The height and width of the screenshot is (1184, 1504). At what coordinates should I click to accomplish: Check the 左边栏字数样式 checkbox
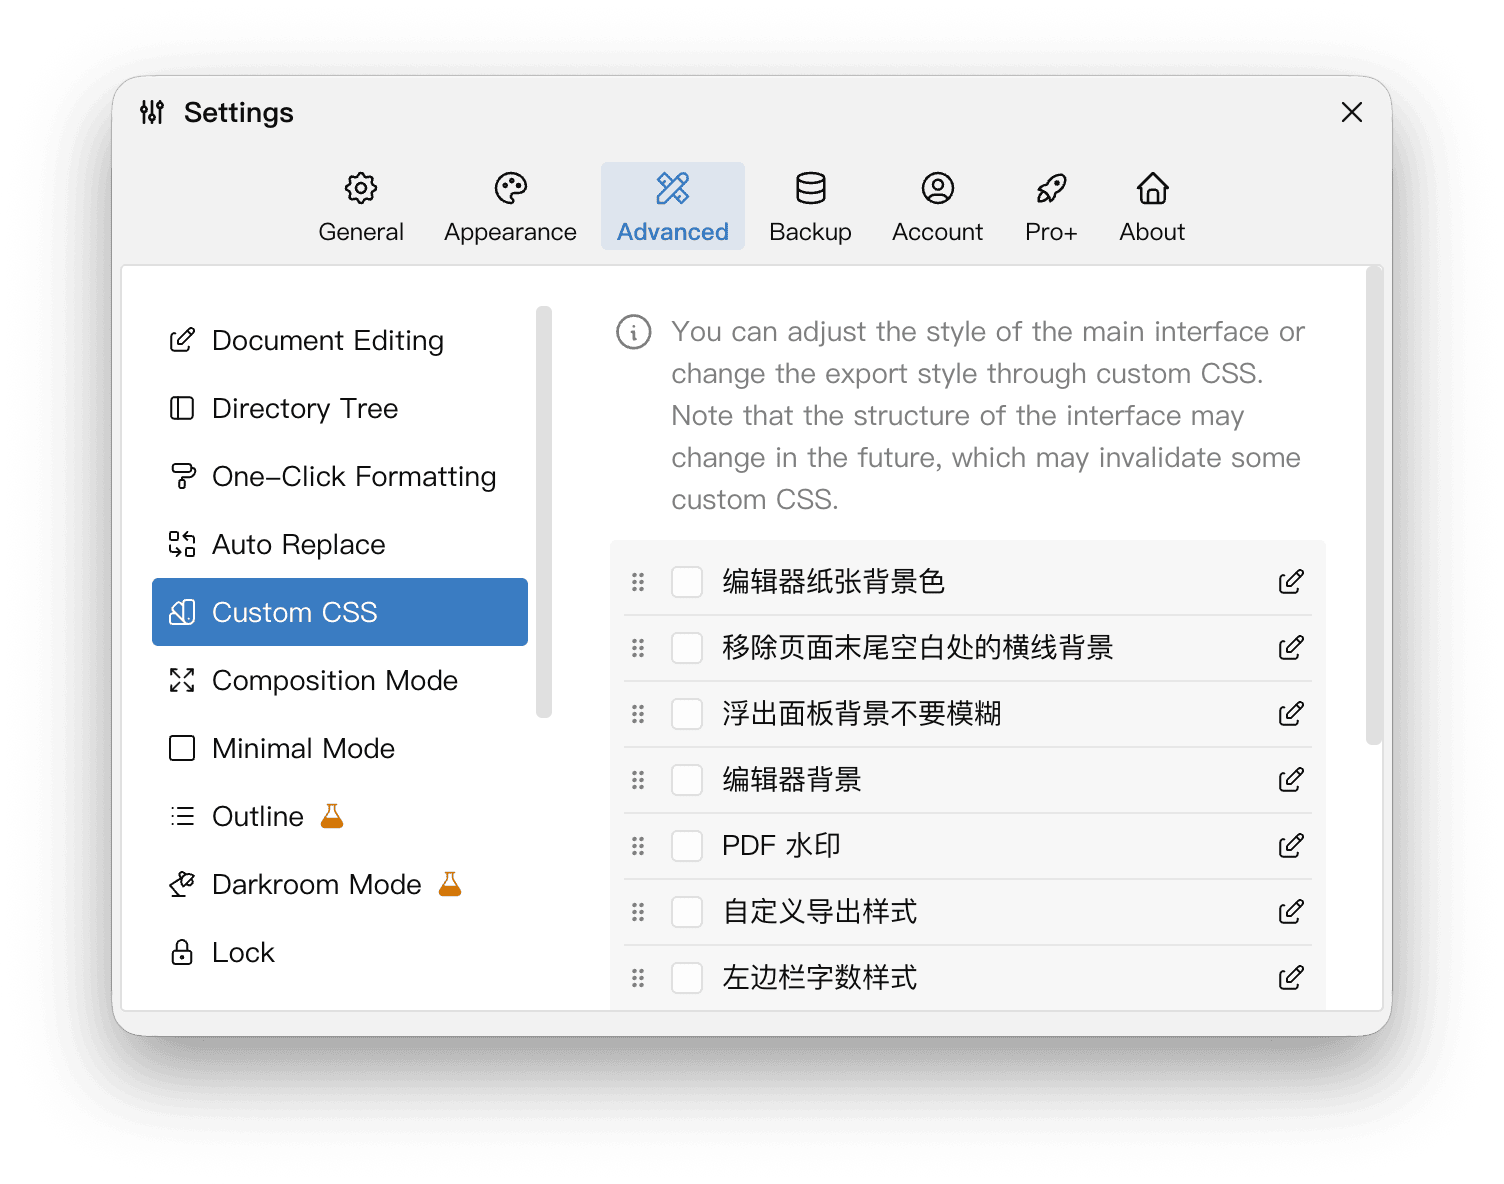687,978
